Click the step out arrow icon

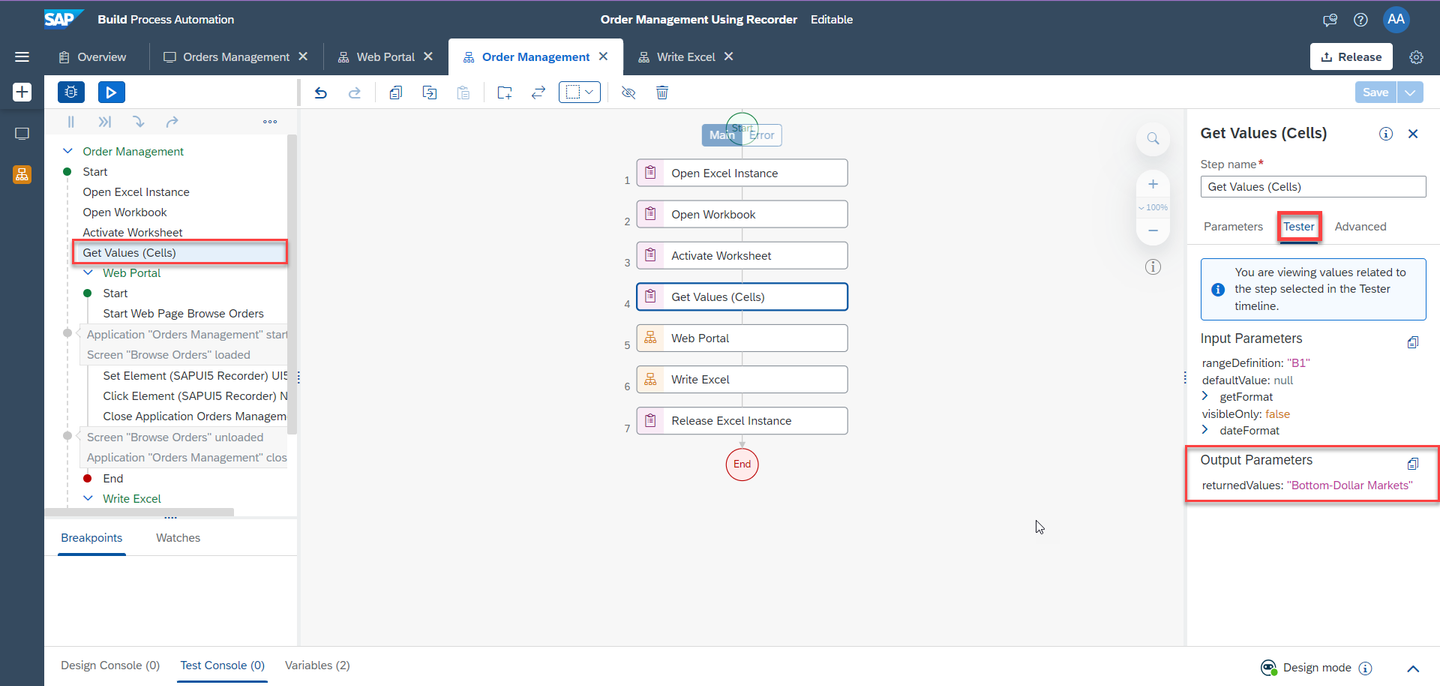tap(172, 122)
